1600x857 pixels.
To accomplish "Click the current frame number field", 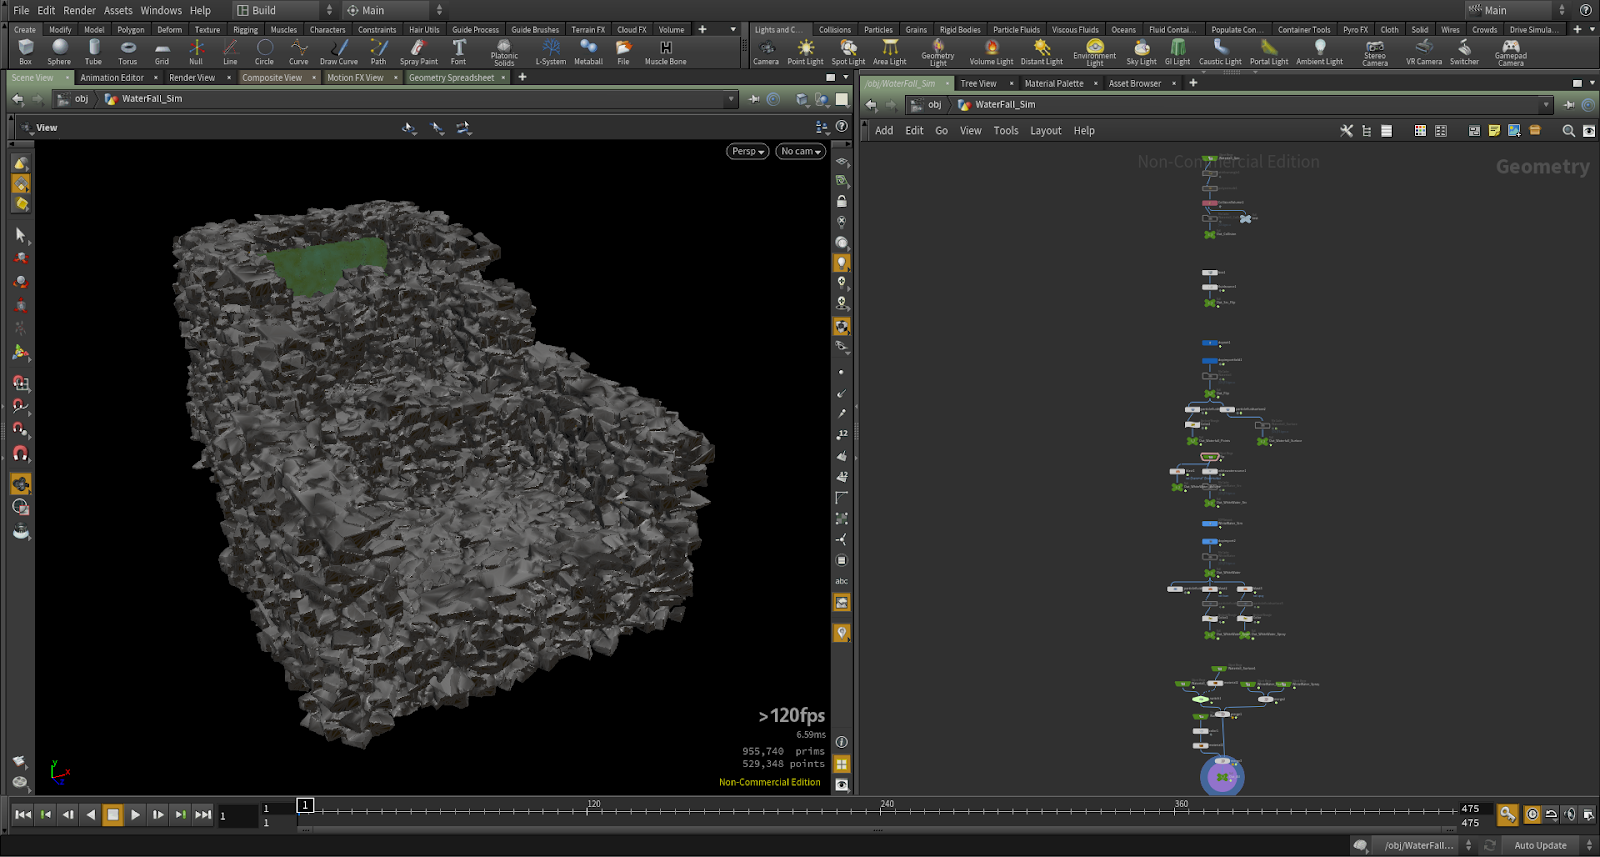I will click(236, 816).
